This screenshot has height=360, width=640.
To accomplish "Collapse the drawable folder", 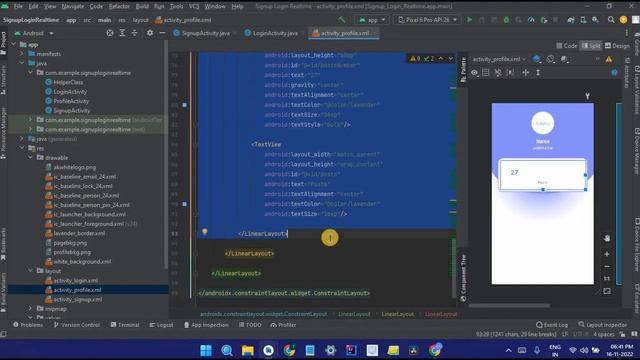I will (31, 158).
